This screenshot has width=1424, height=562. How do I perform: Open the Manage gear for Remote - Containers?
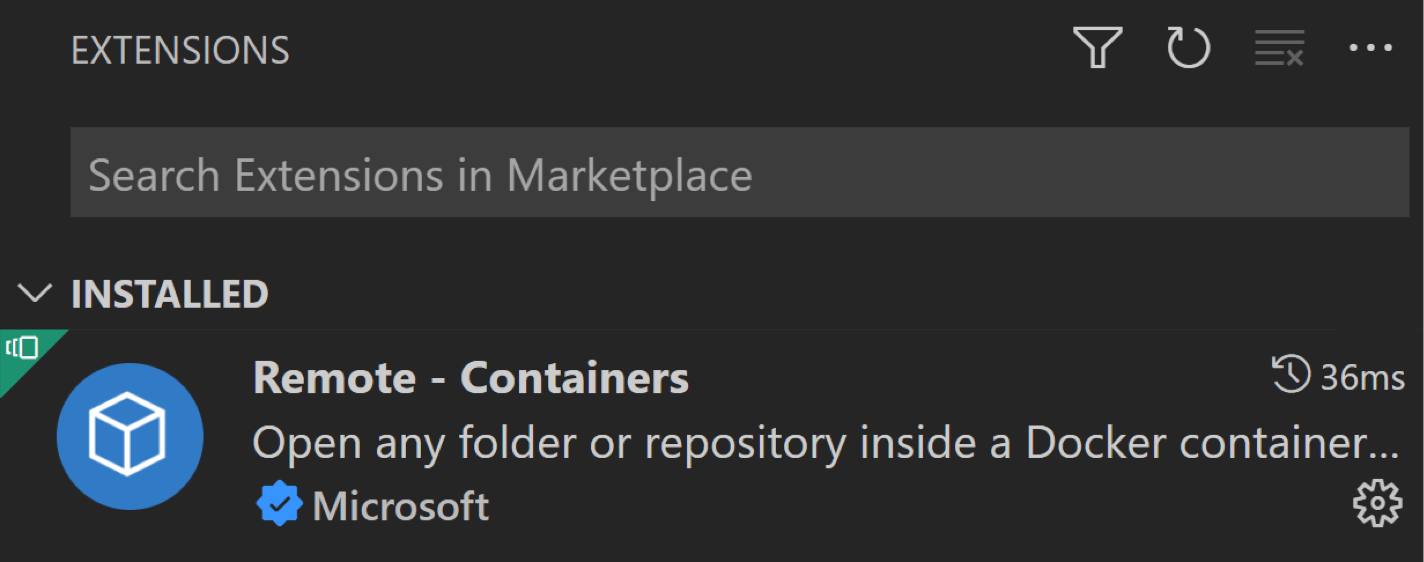pos(1377,503)
